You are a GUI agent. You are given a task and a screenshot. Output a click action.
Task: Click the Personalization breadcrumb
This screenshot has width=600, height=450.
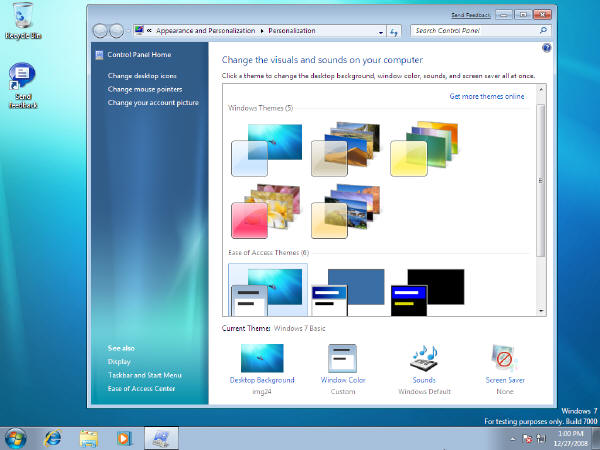coord(292,31)
